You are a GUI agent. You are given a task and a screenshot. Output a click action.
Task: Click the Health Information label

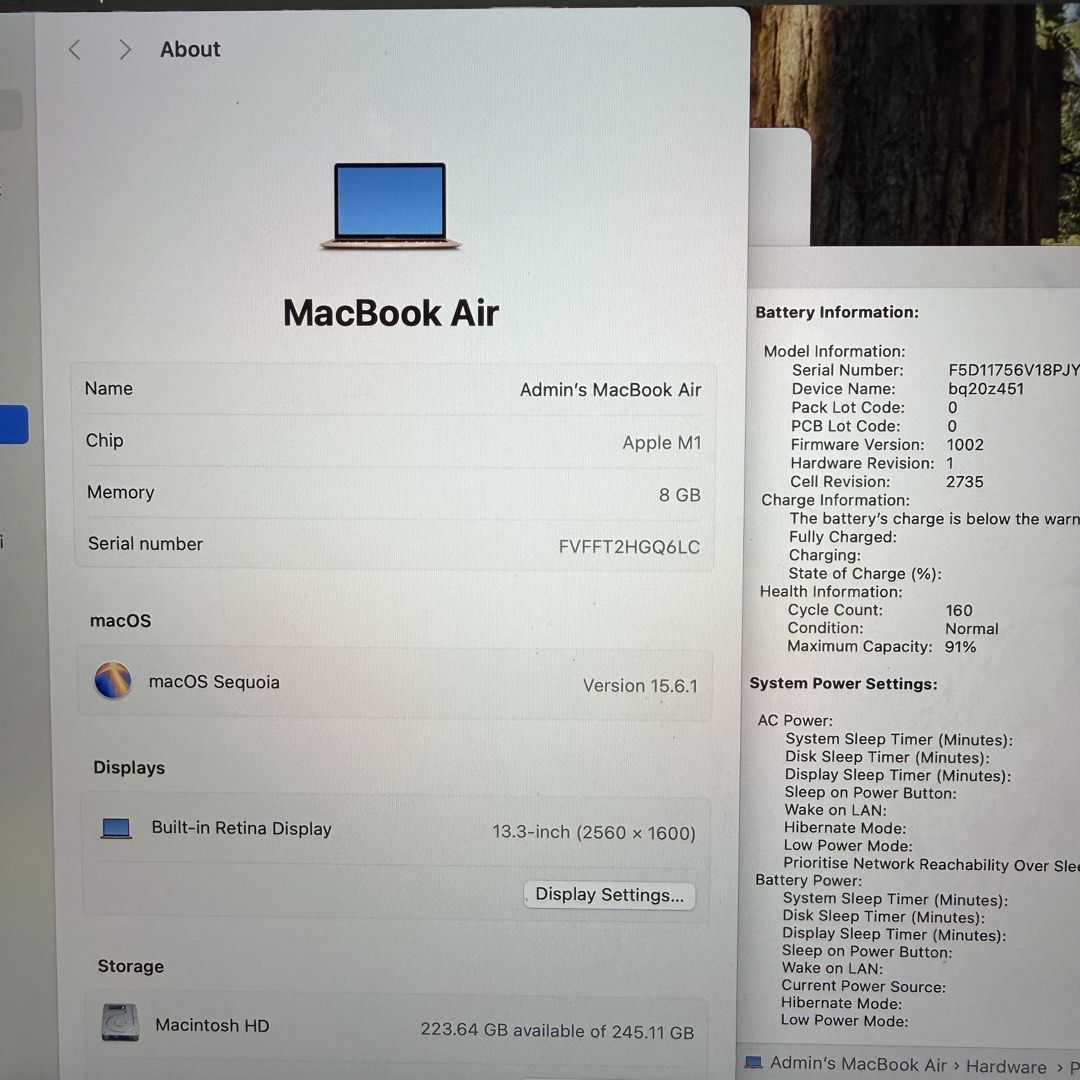(x=831, y=592)
